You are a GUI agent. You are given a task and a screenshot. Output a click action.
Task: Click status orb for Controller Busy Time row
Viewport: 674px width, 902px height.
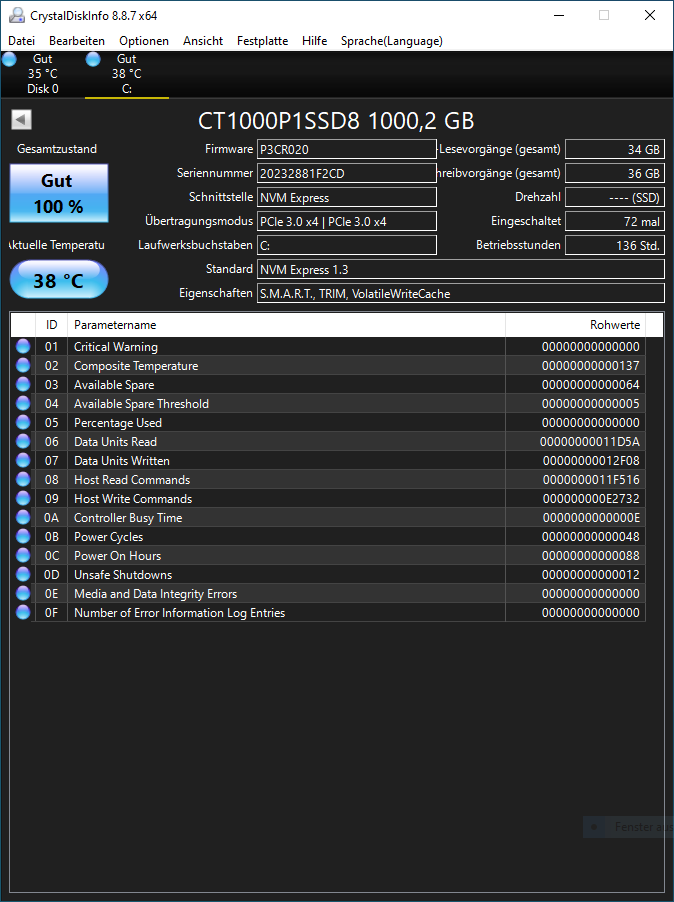pos(23,517)
